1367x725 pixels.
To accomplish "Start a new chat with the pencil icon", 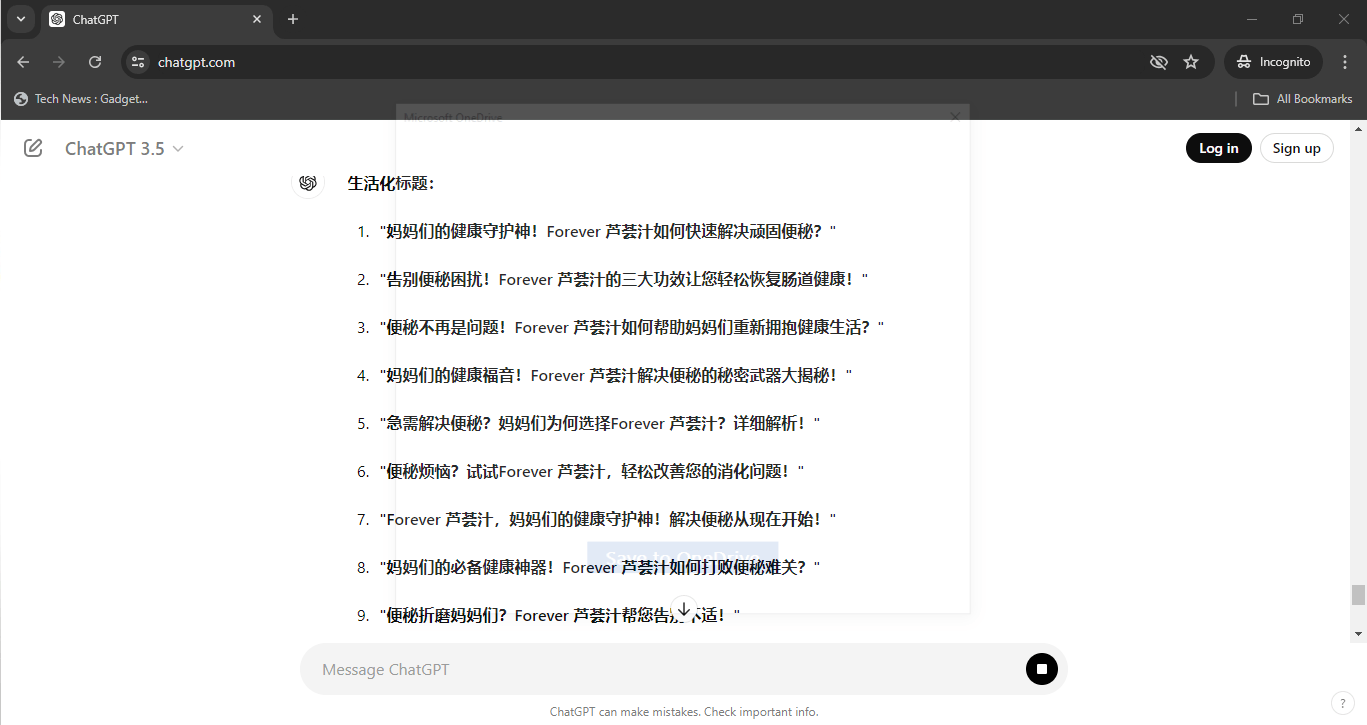I will (33, 148).
